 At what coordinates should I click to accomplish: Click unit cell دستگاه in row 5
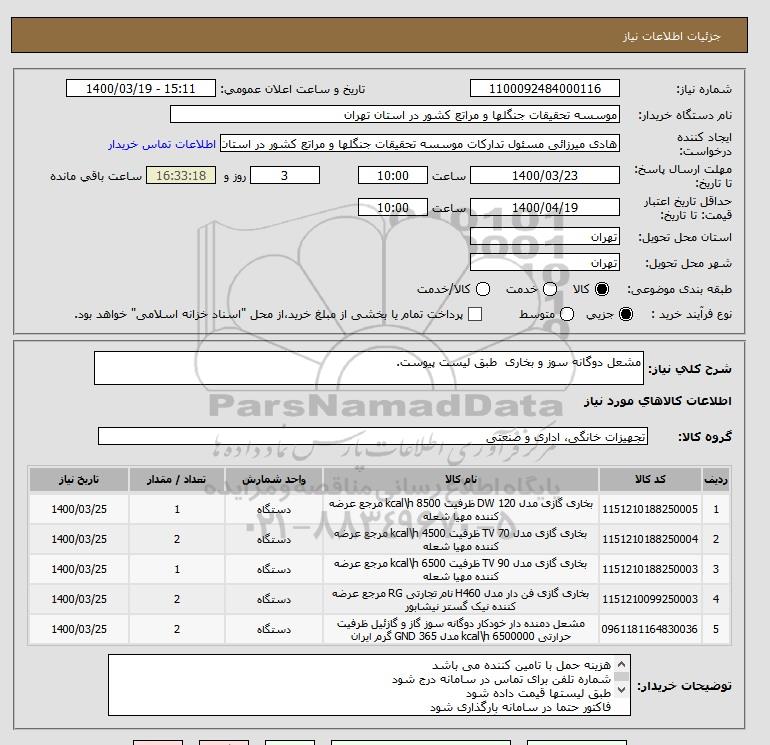coord(274,629)
